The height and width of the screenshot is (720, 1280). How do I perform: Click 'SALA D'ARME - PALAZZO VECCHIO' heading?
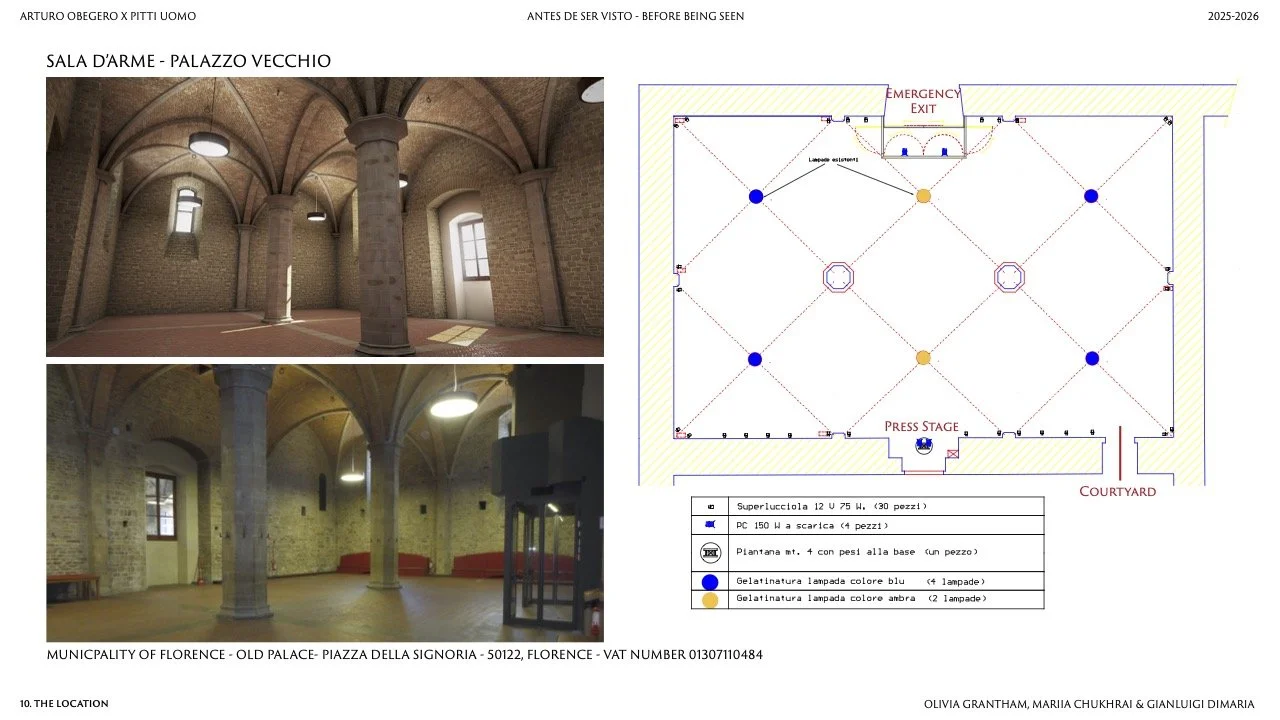tap(189, 61)
